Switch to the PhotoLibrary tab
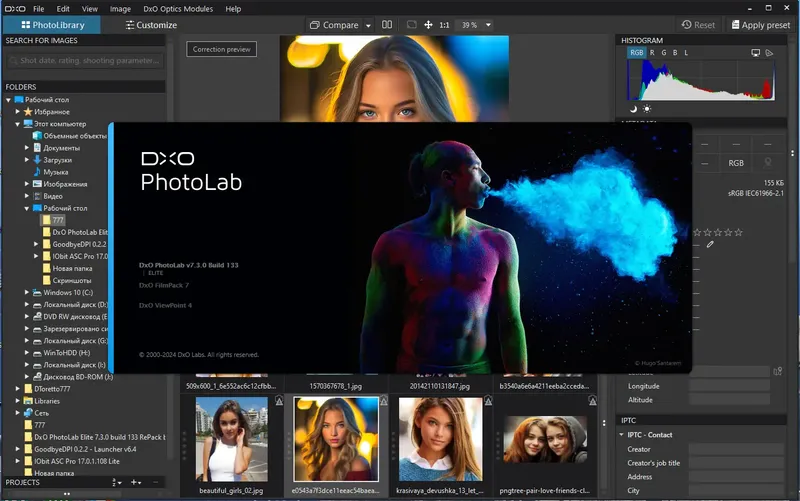The width and height of the screenshot is (800, 501). (52, 25)
